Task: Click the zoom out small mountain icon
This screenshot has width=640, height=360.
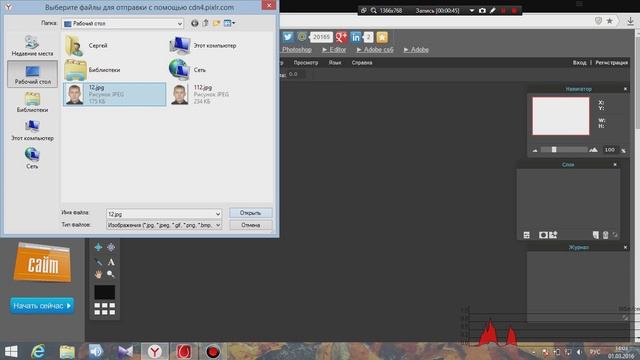Action: coord(535,150)
